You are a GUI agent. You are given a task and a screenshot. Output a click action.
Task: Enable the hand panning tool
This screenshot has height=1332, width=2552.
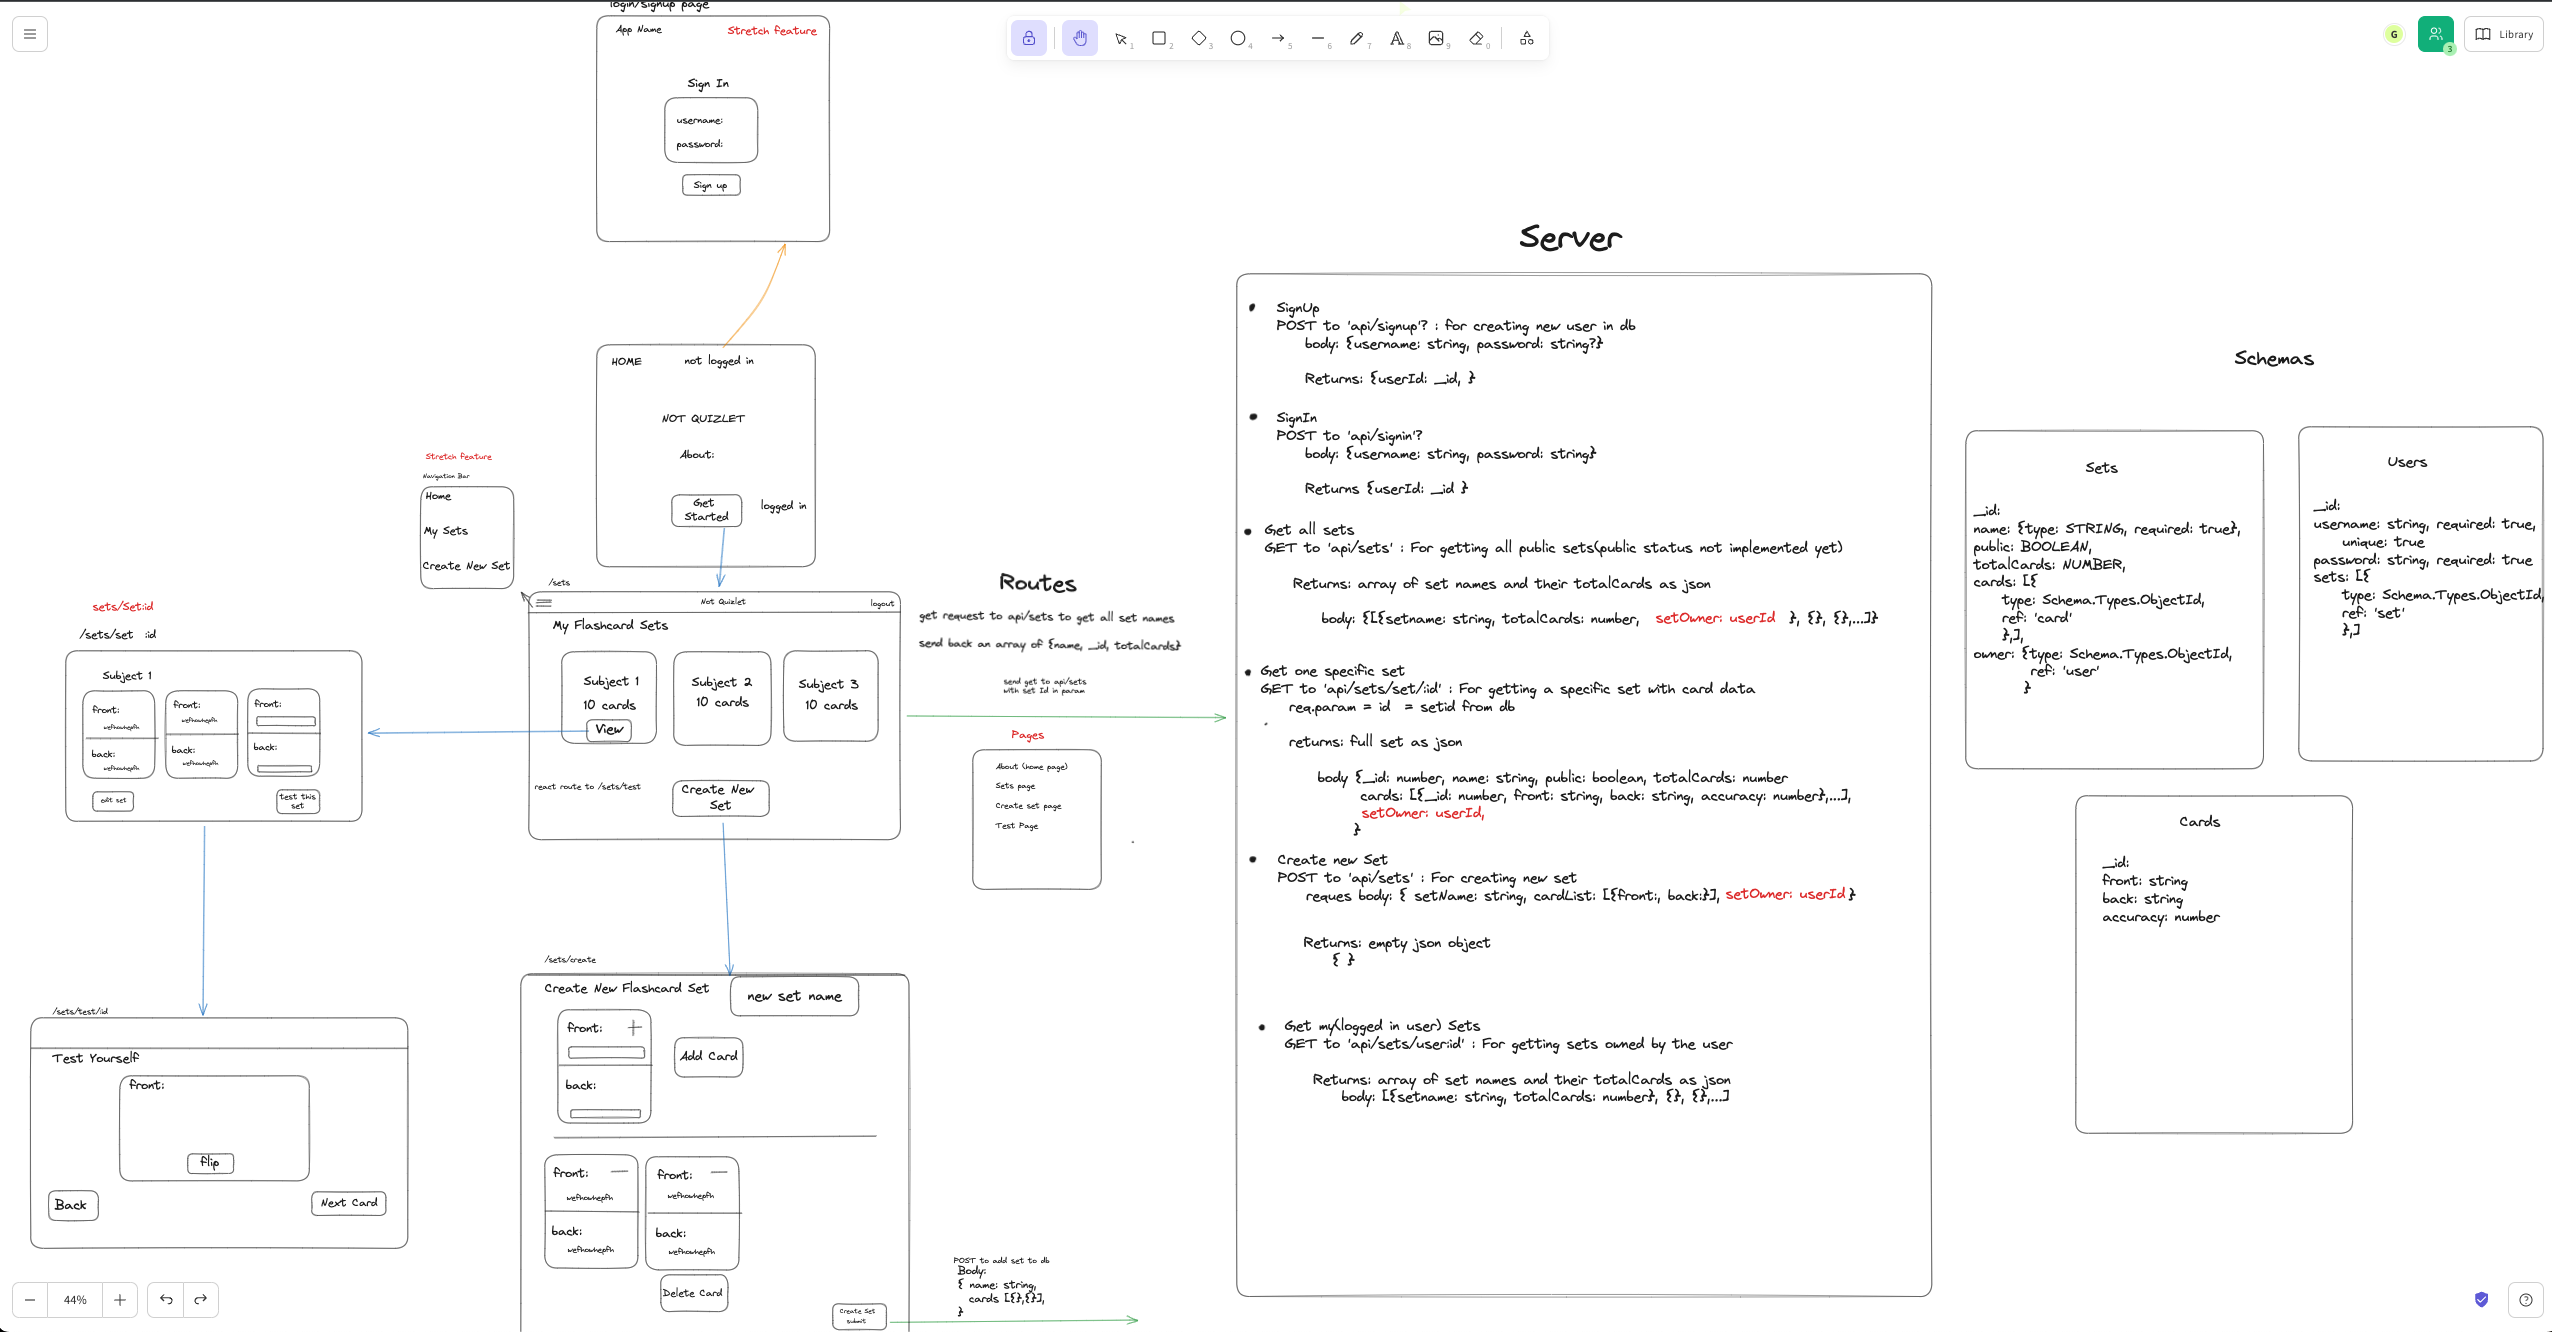[x=1079, y=38]
